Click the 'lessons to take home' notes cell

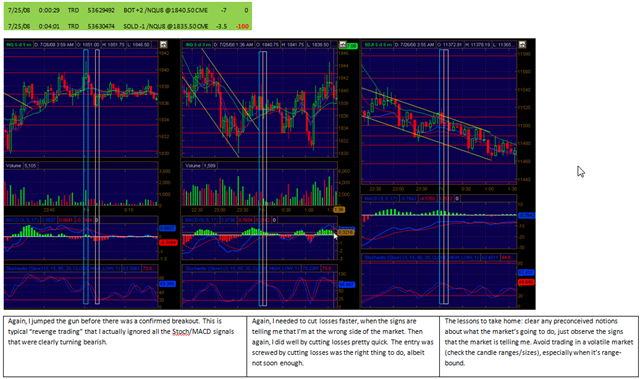coord(539,346)
